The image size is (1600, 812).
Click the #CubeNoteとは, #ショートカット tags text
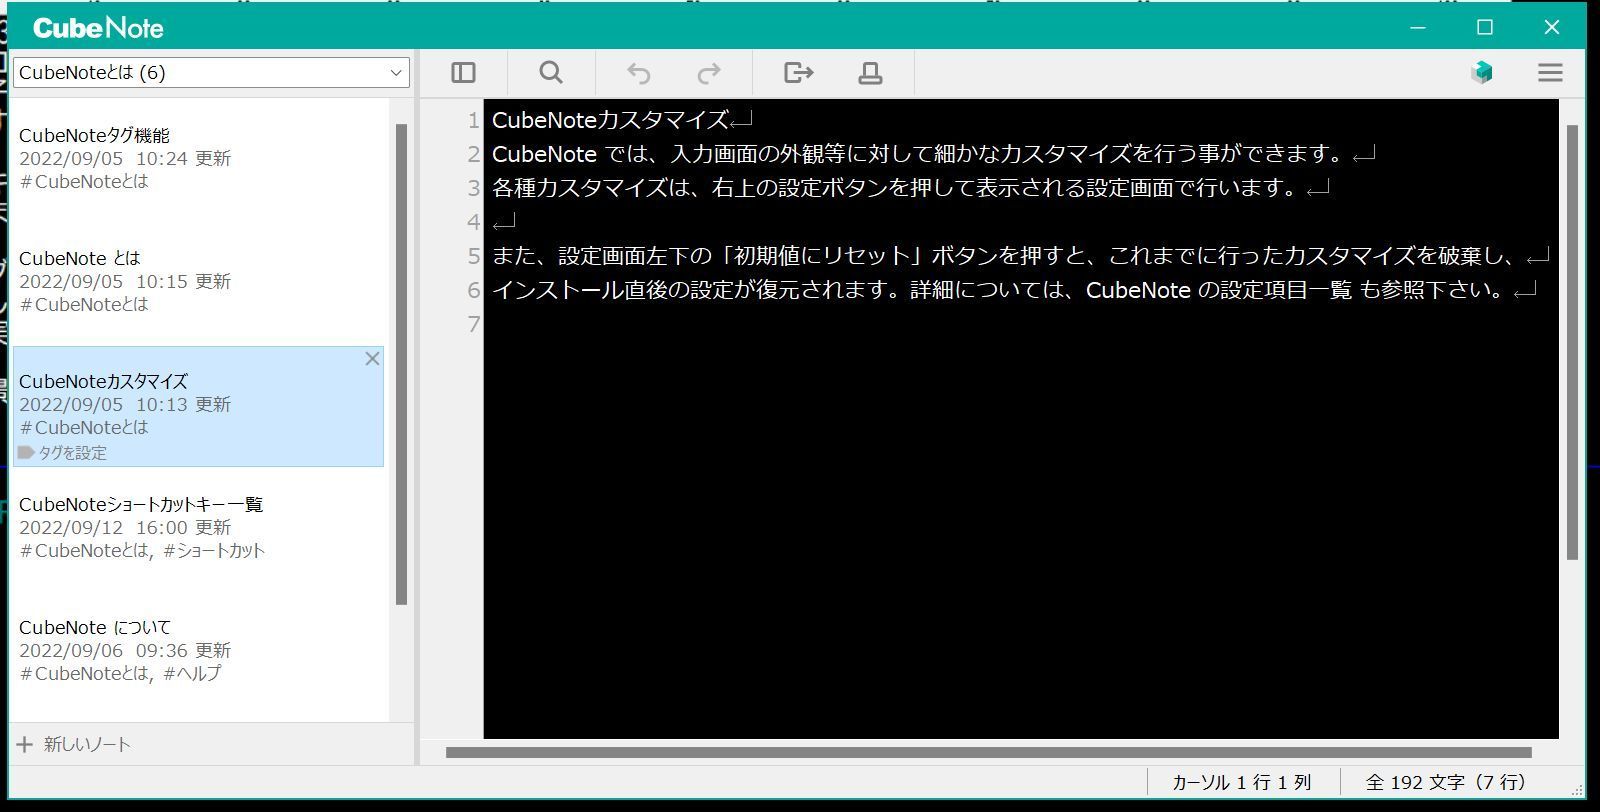pyautogui.click(x=142, y=551)
